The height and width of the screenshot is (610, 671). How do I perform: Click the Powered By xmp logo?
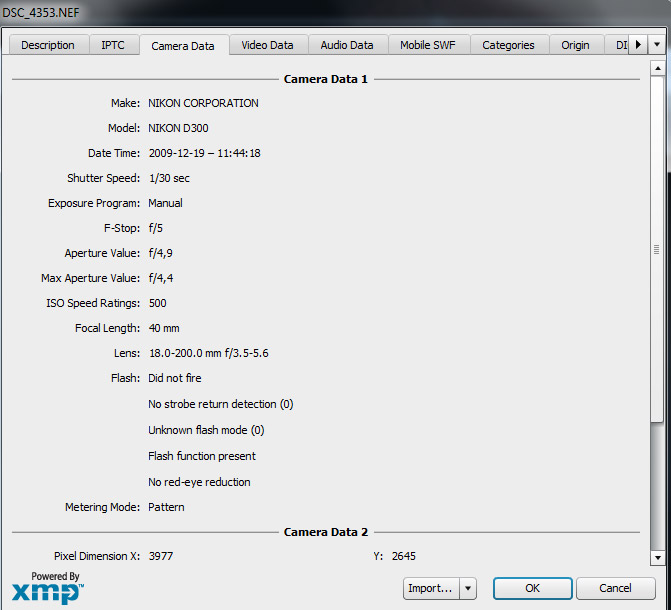(48, 587)
